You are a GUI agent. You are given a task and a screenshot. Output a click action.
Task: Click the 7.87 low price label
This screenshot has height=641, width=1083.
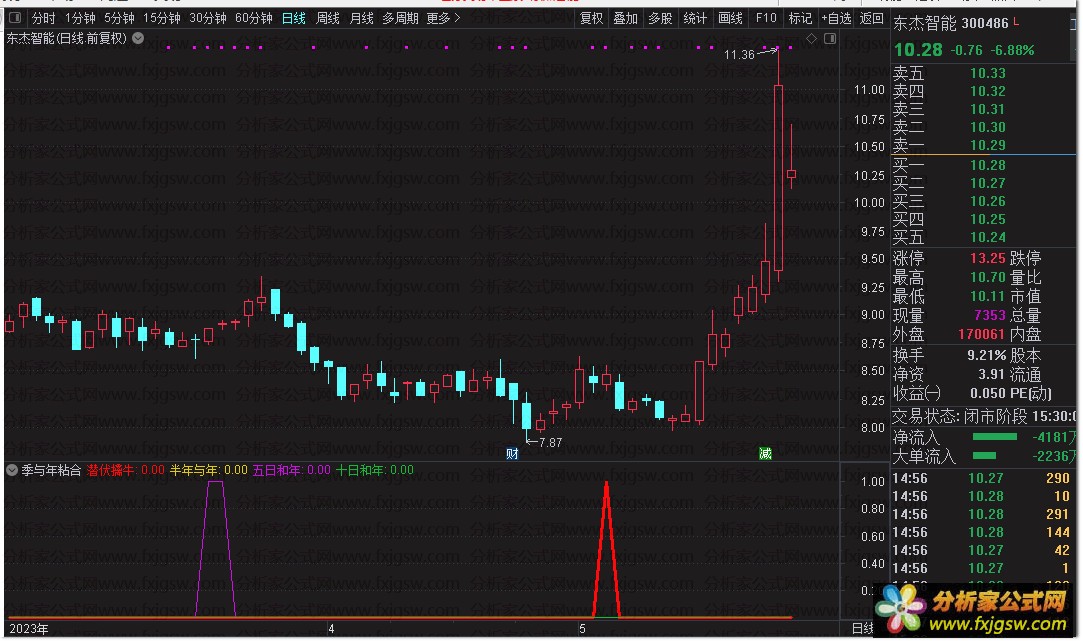pos(550,443)
